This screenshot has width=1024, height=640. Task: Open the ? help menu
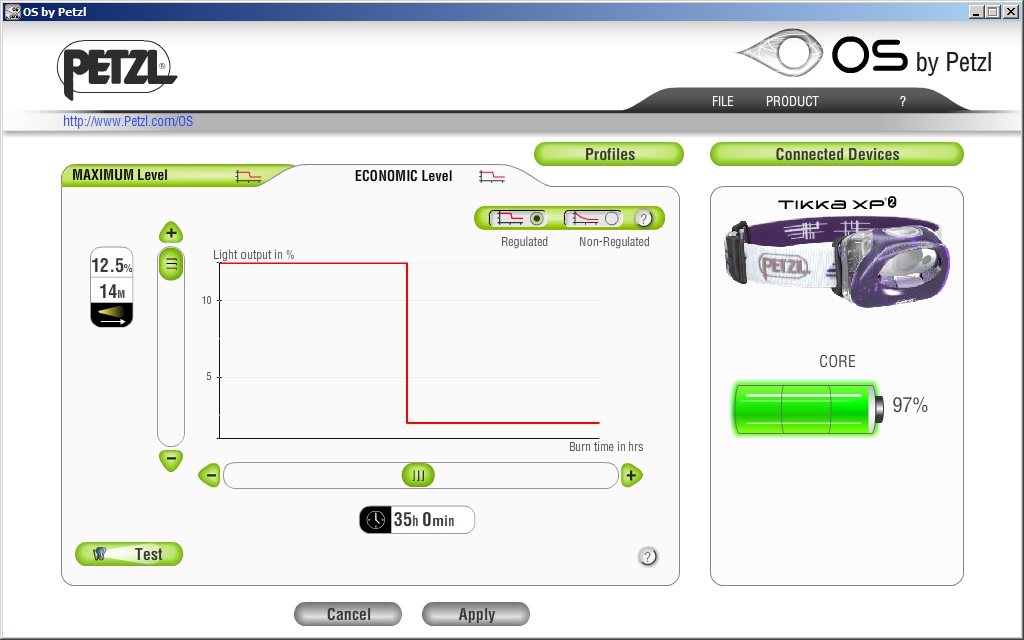(903, 101)
